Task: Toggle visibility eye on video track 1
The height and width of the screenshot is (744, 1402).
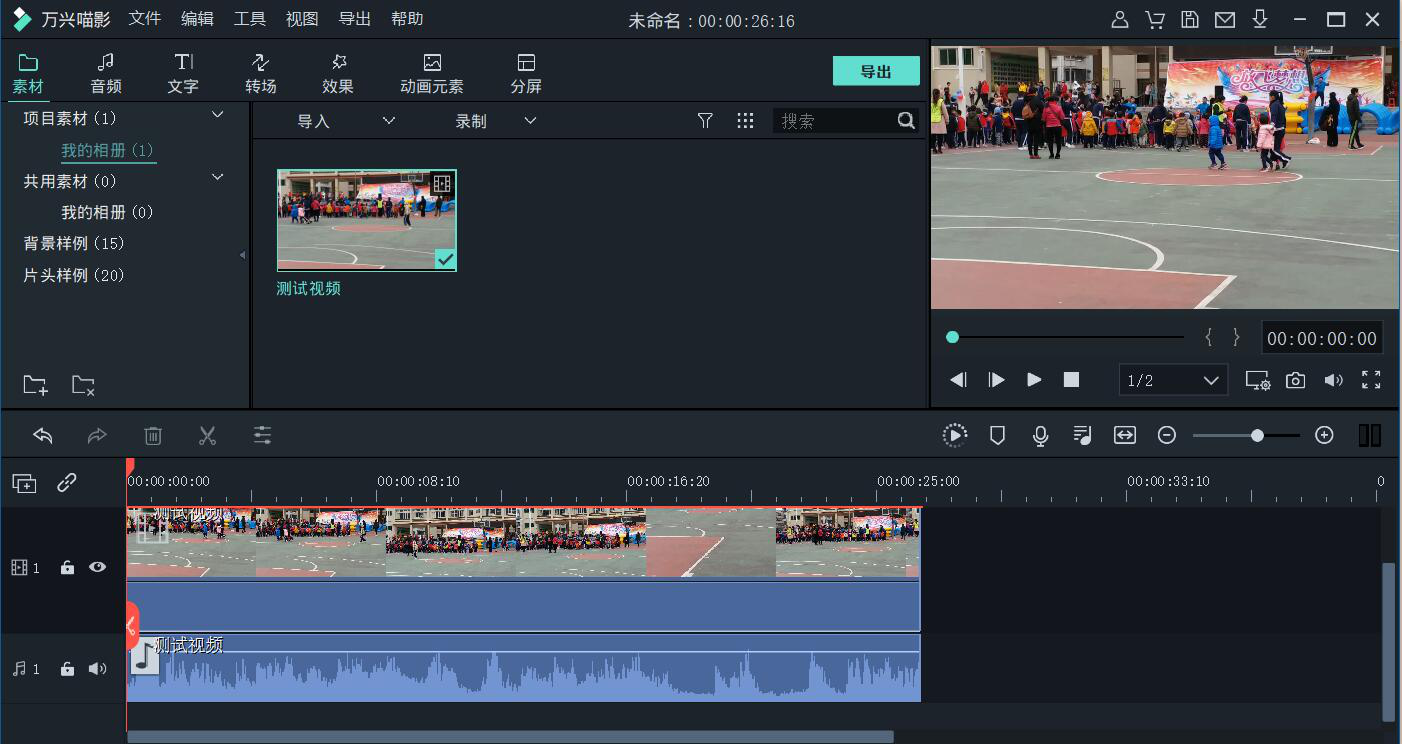Action: (x=97, y=567)
